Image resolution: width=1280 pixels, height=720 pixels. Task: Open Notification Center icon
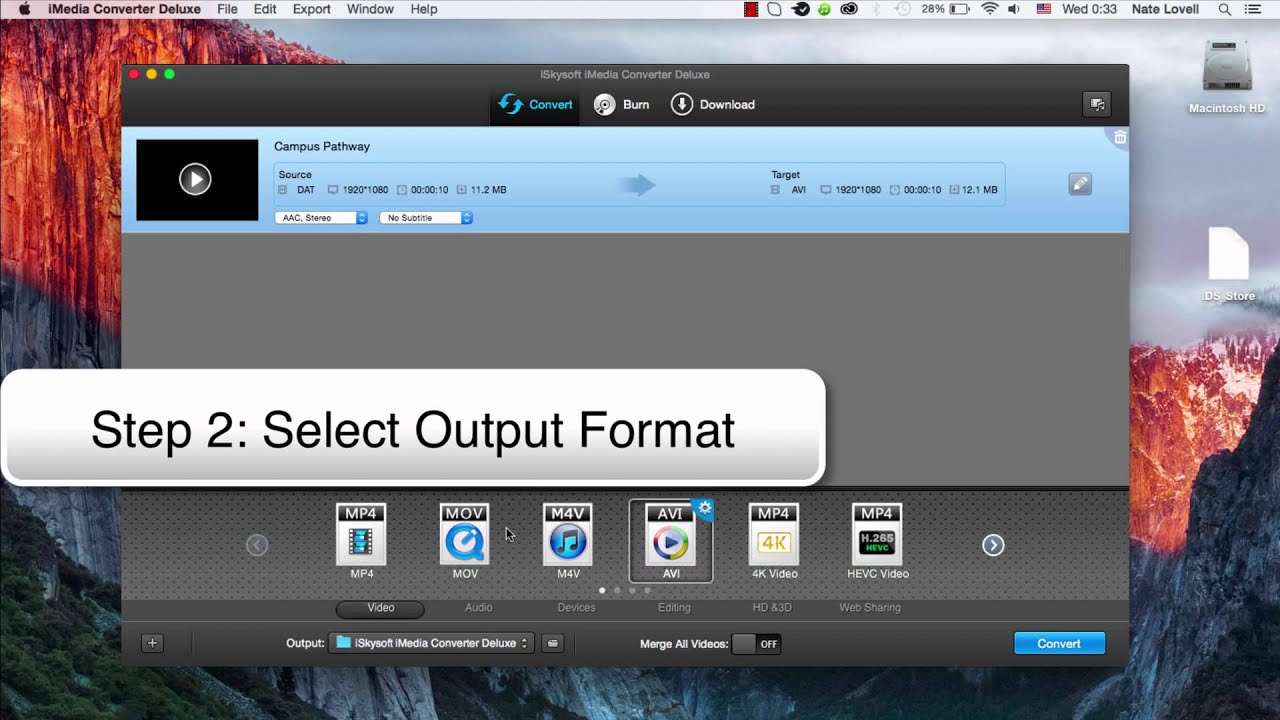[1252, 9]
